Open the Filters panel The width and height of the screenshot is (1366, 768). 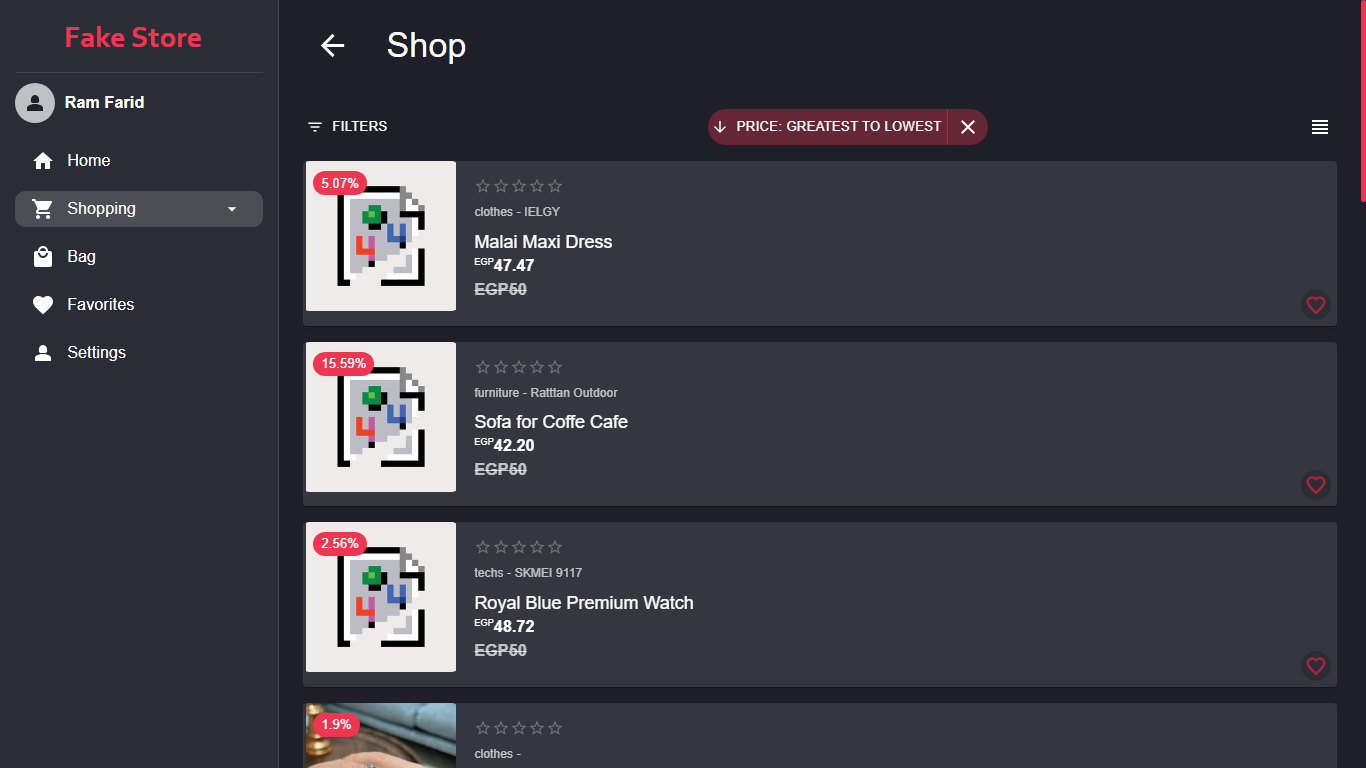click(347, 127)
